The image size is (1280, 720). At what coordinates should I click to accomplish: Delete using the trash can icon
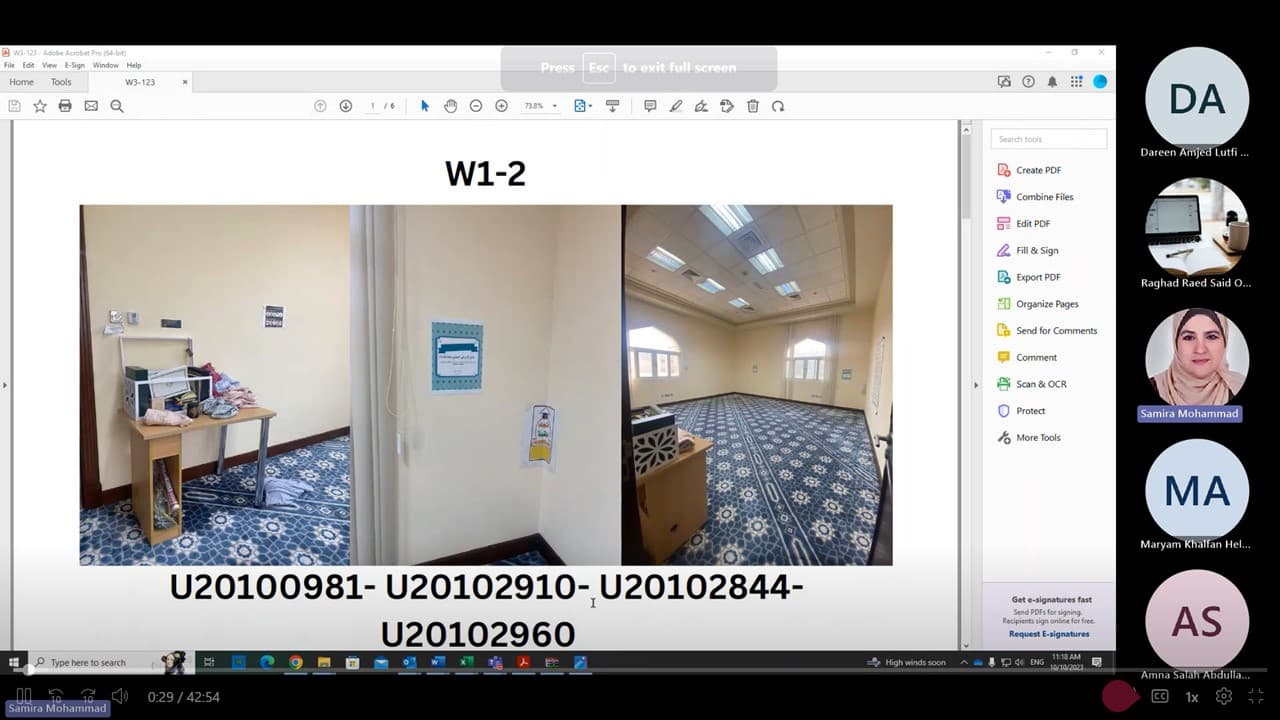click(x=753, y=106)
